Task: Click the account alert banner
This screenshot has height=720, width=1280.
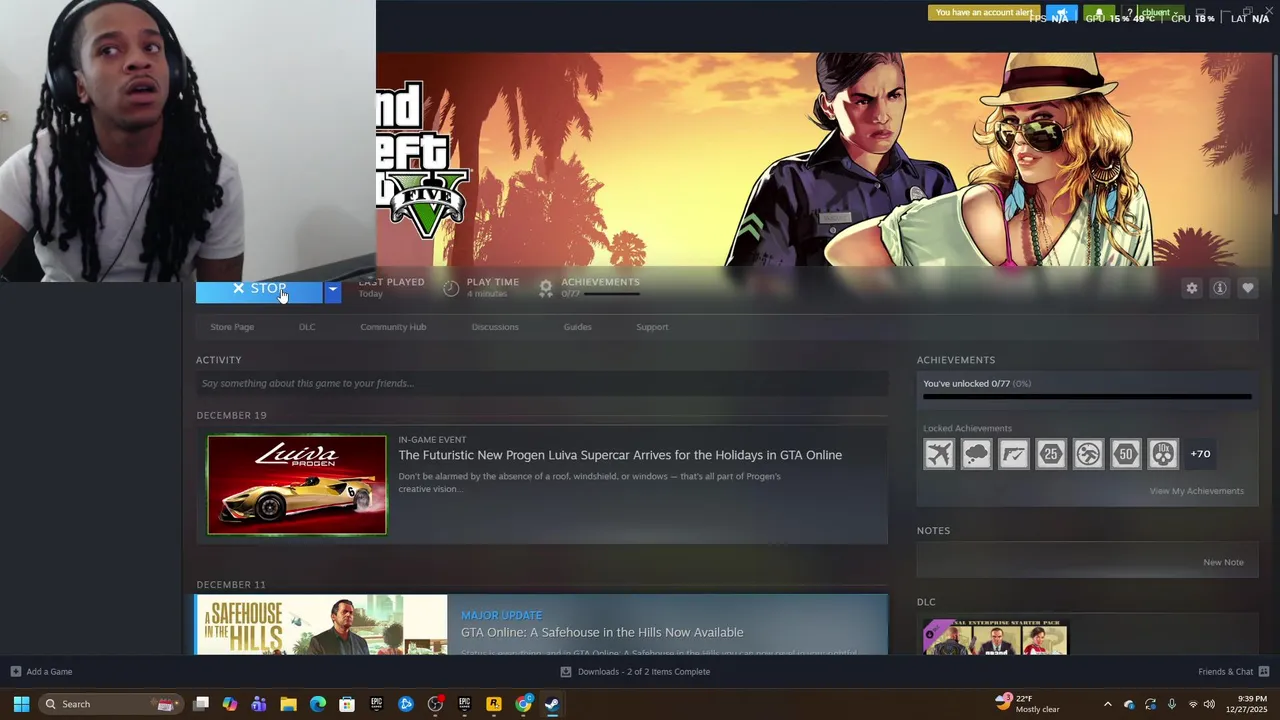Action: [x=984, y=13]
